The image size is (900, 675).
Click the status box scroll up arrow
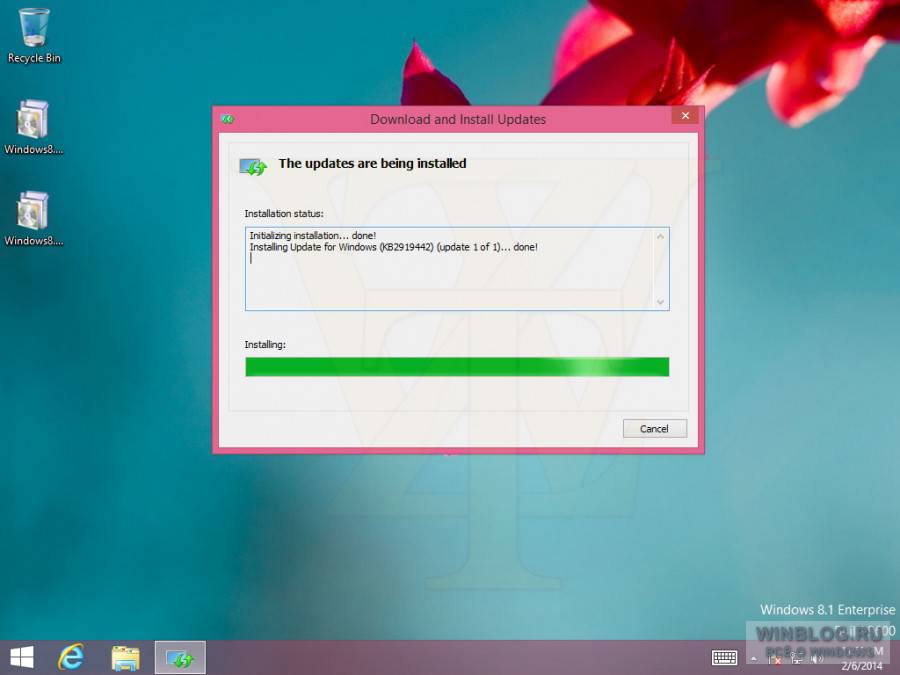[660, 236]
